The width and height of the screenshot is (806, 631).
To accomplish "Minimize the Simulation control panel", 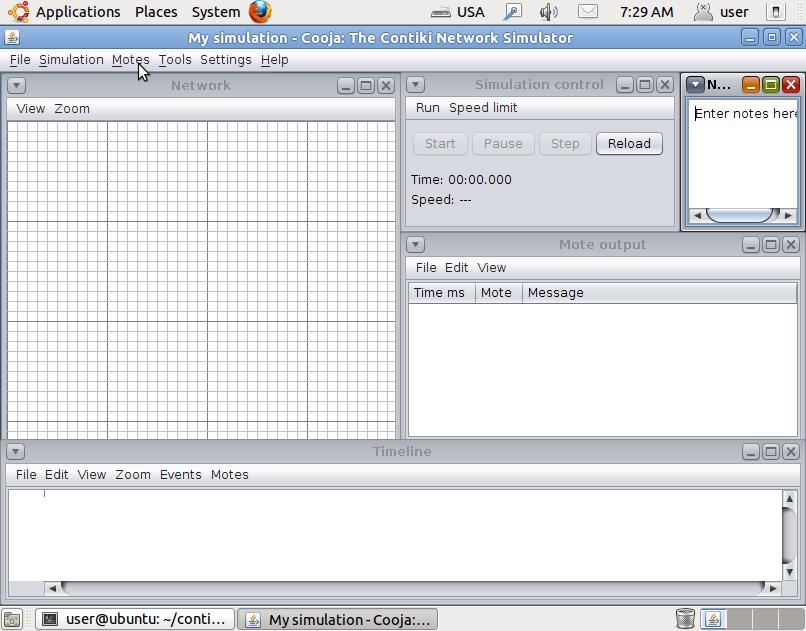I will tap(625, 84).
